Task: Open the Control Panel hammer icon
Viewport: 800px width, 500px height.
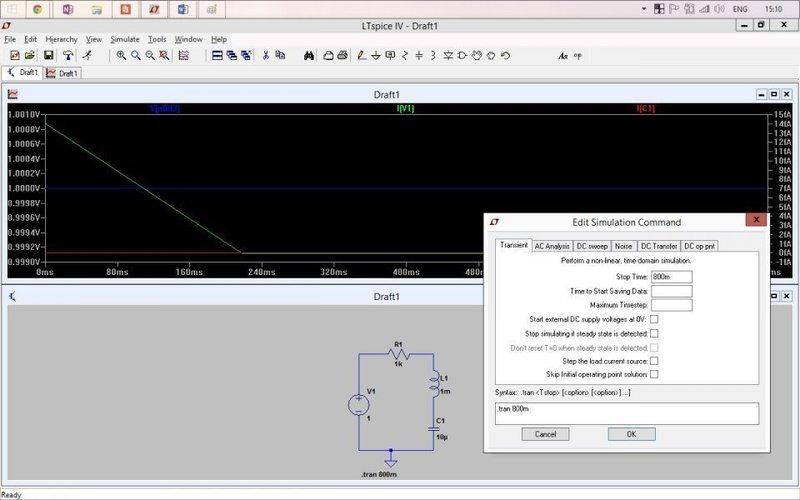Action: [x=68, y=56]
